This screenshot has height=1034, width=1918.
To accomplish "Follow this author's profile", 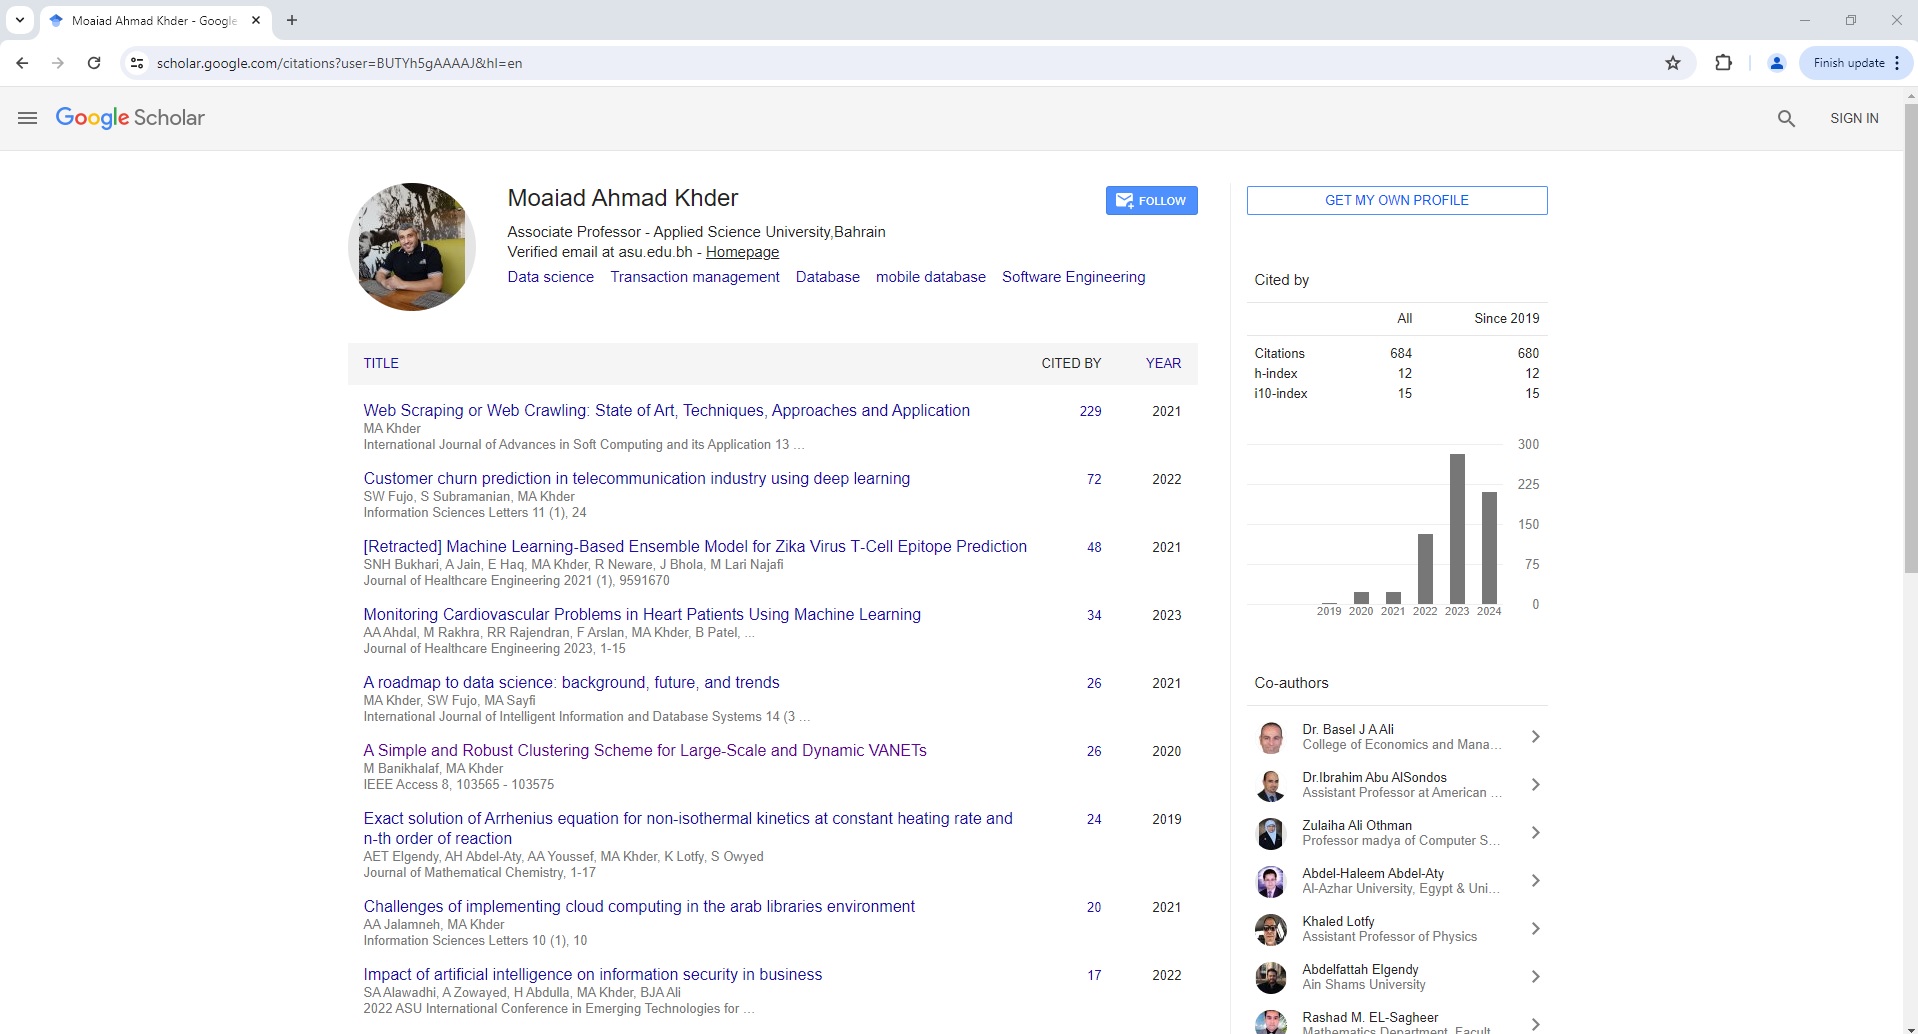I will pyautogui.click(x=1151, y=200).
